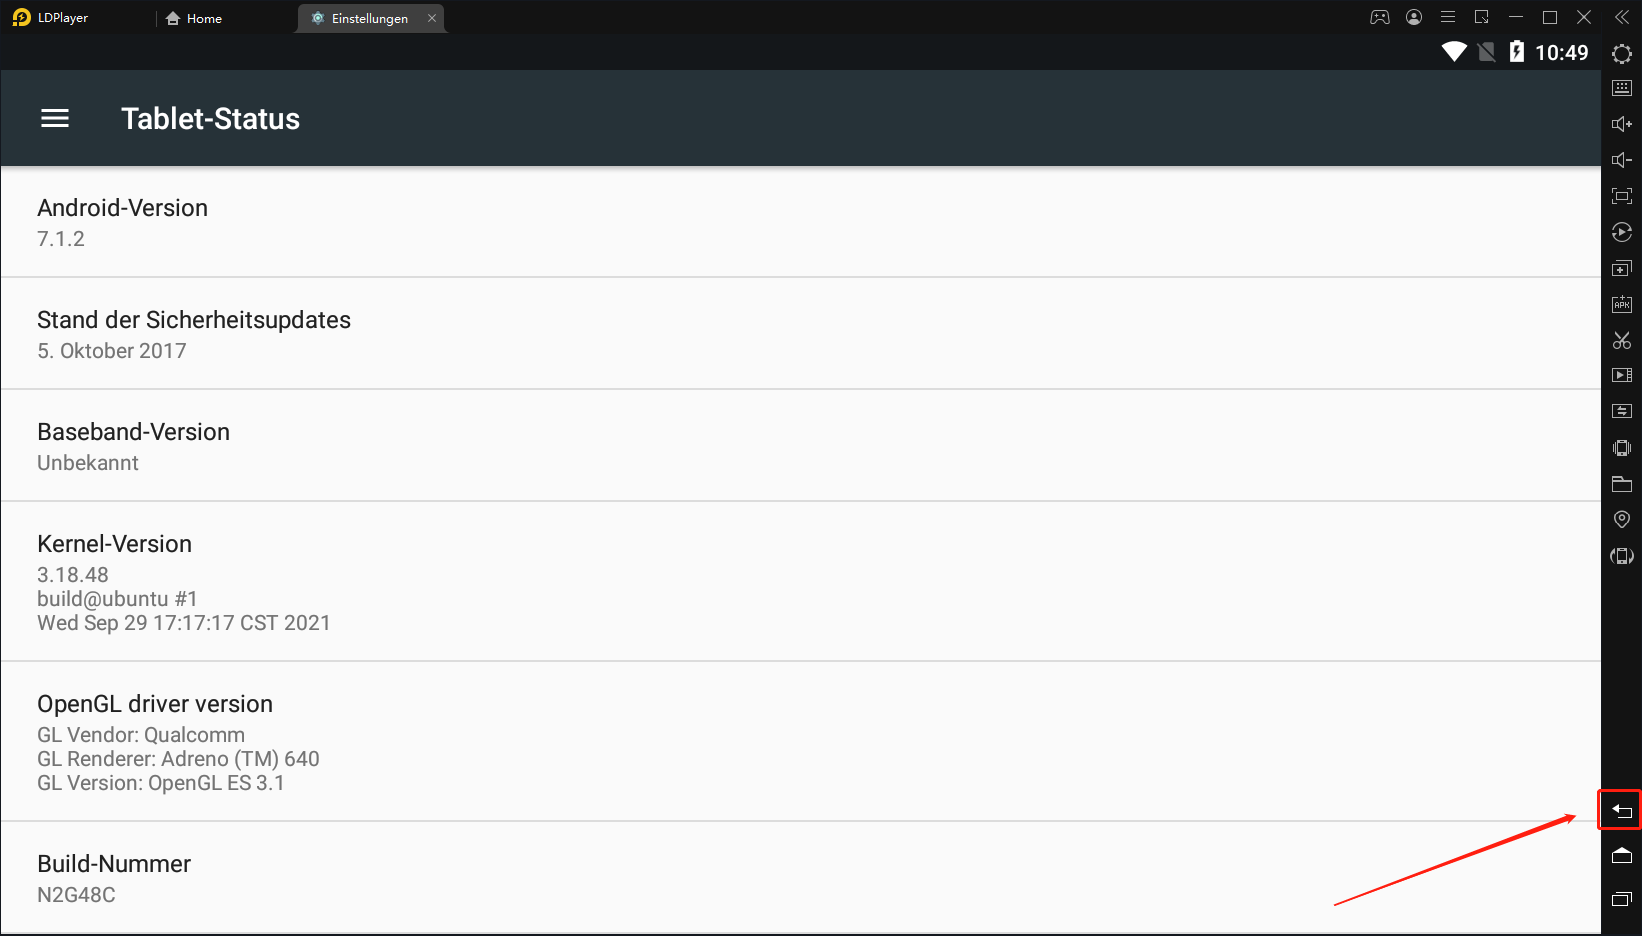Open the shared folder icon
Image resolution: width=1642 pixels, height=936 pixels.
1622,484
